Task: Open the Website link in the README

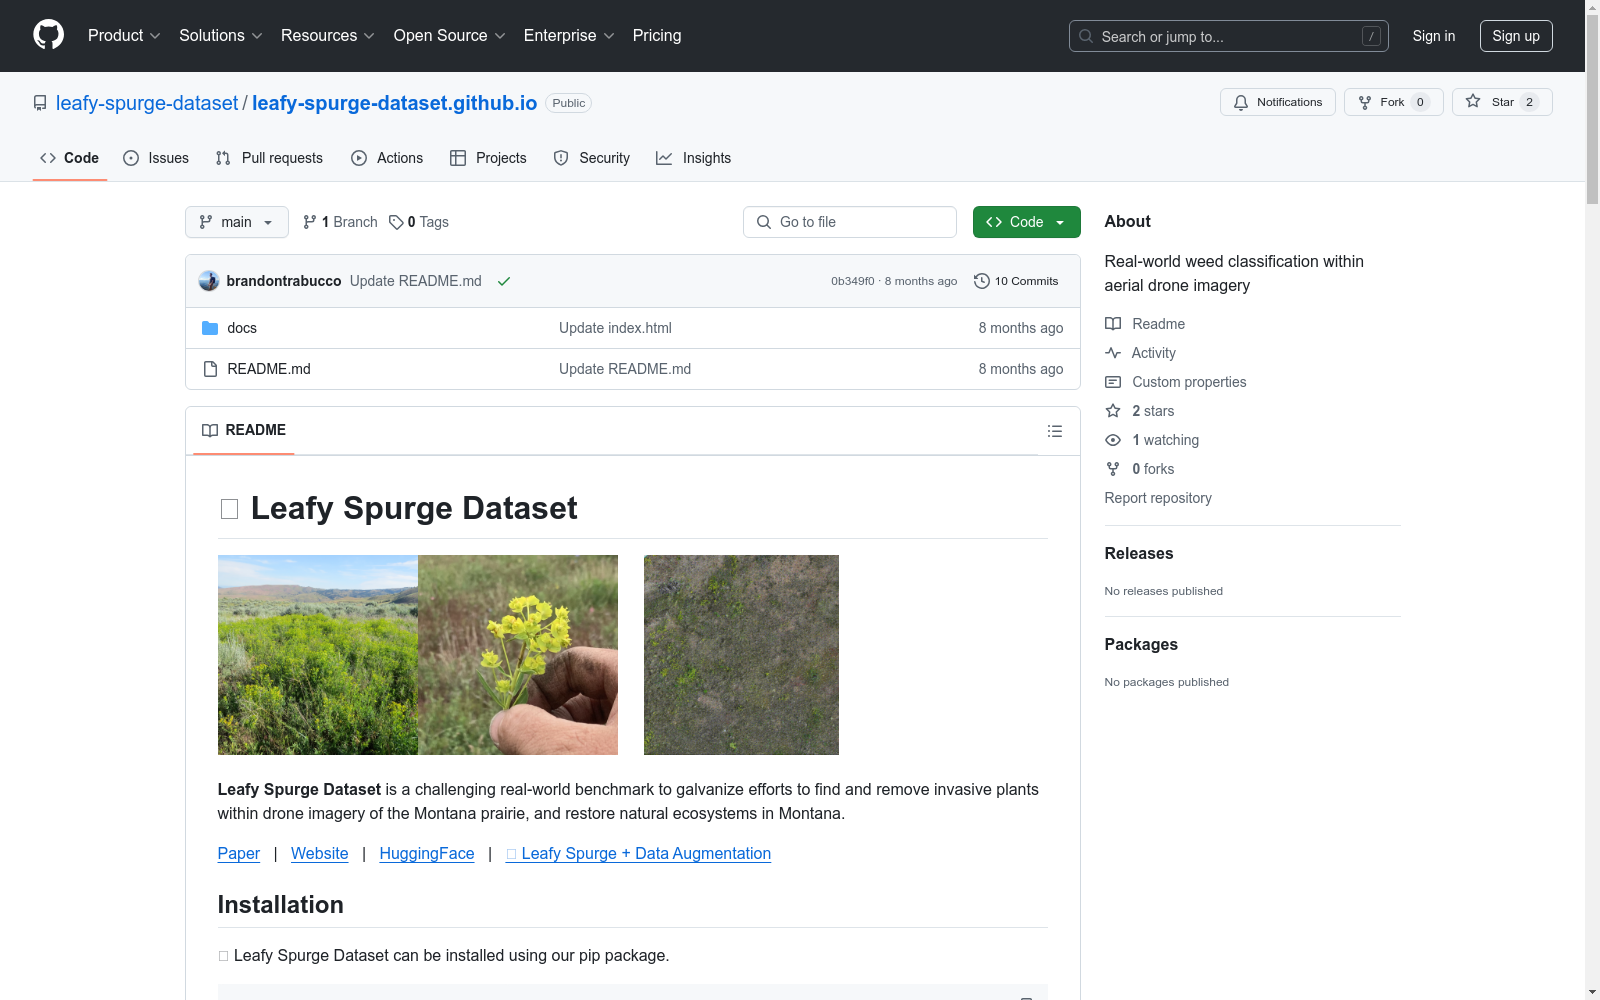Action: tap(320, 853)
